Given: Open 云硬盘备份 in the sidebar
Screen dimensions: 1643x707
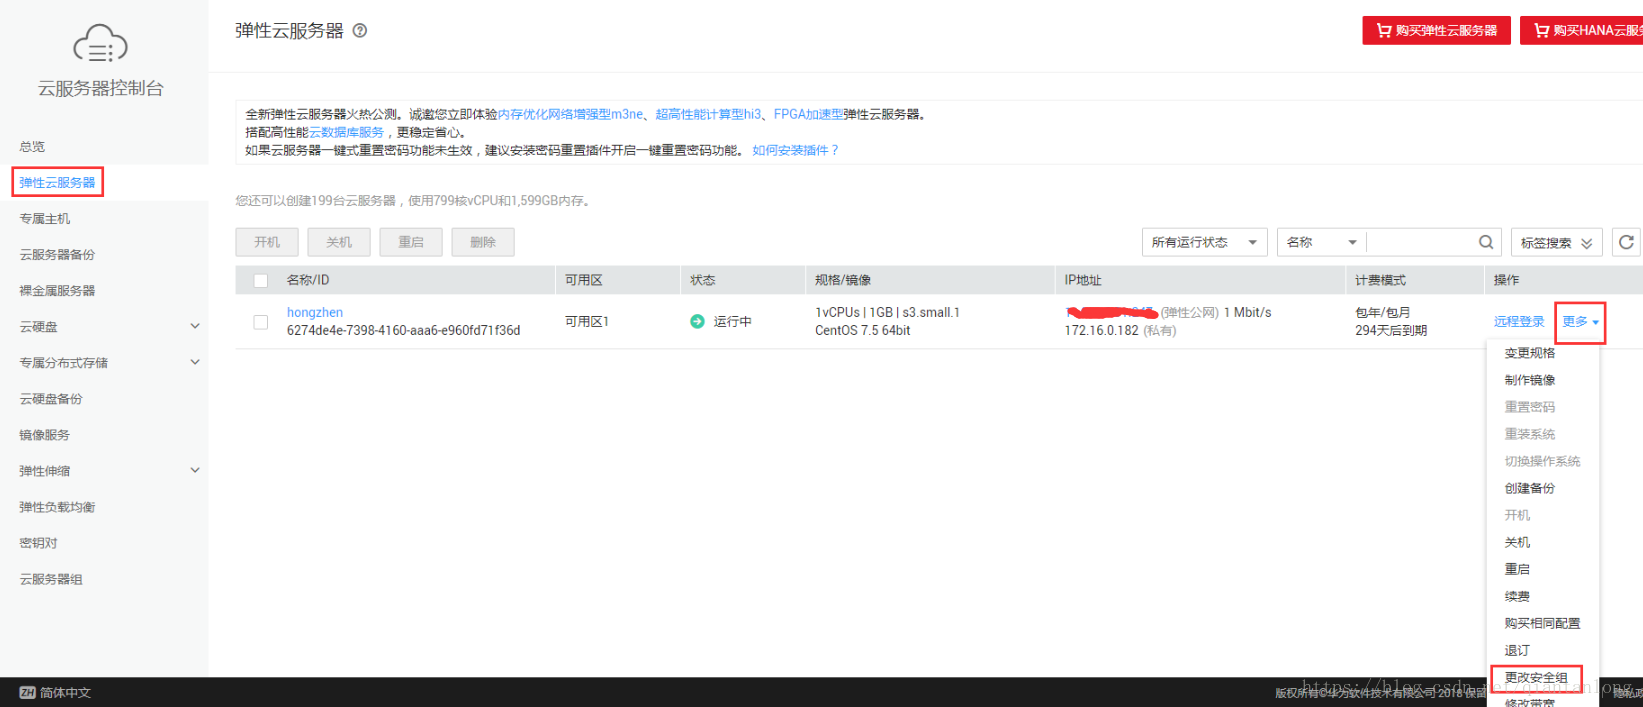Looking at the screenshot, I should coord(51,398).
